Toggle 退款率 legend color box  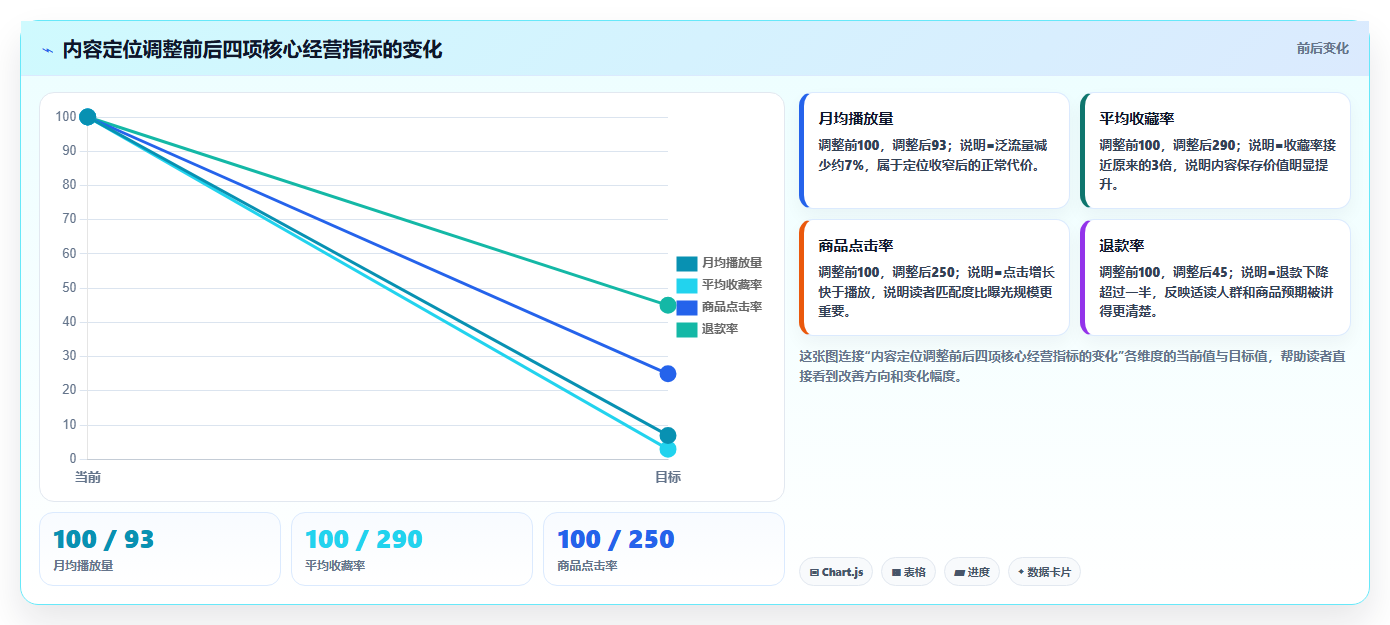point(686,329)
